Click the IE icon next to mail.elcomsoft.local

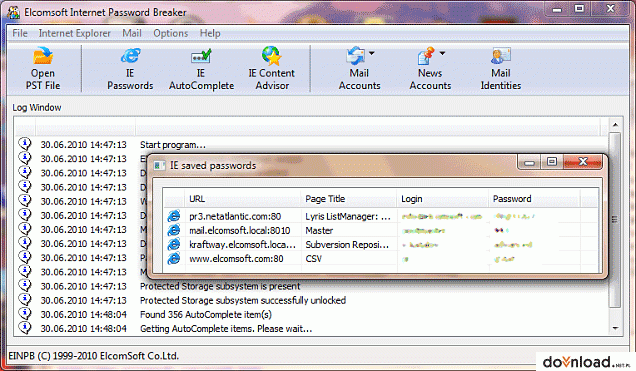click(174, 230)
